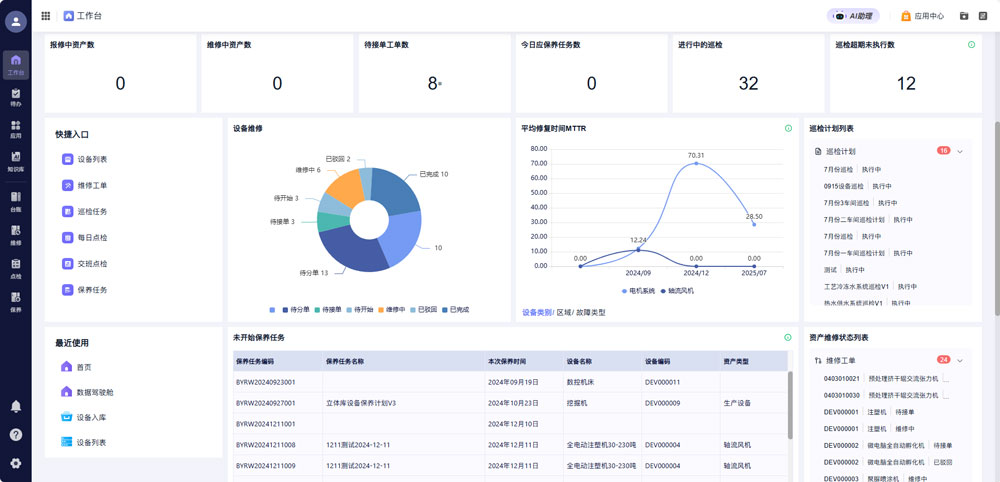Collapse the 巡检计划 list group
Image resolution: width=1000 pixels, height=482 pixels.
pos(960,151)
